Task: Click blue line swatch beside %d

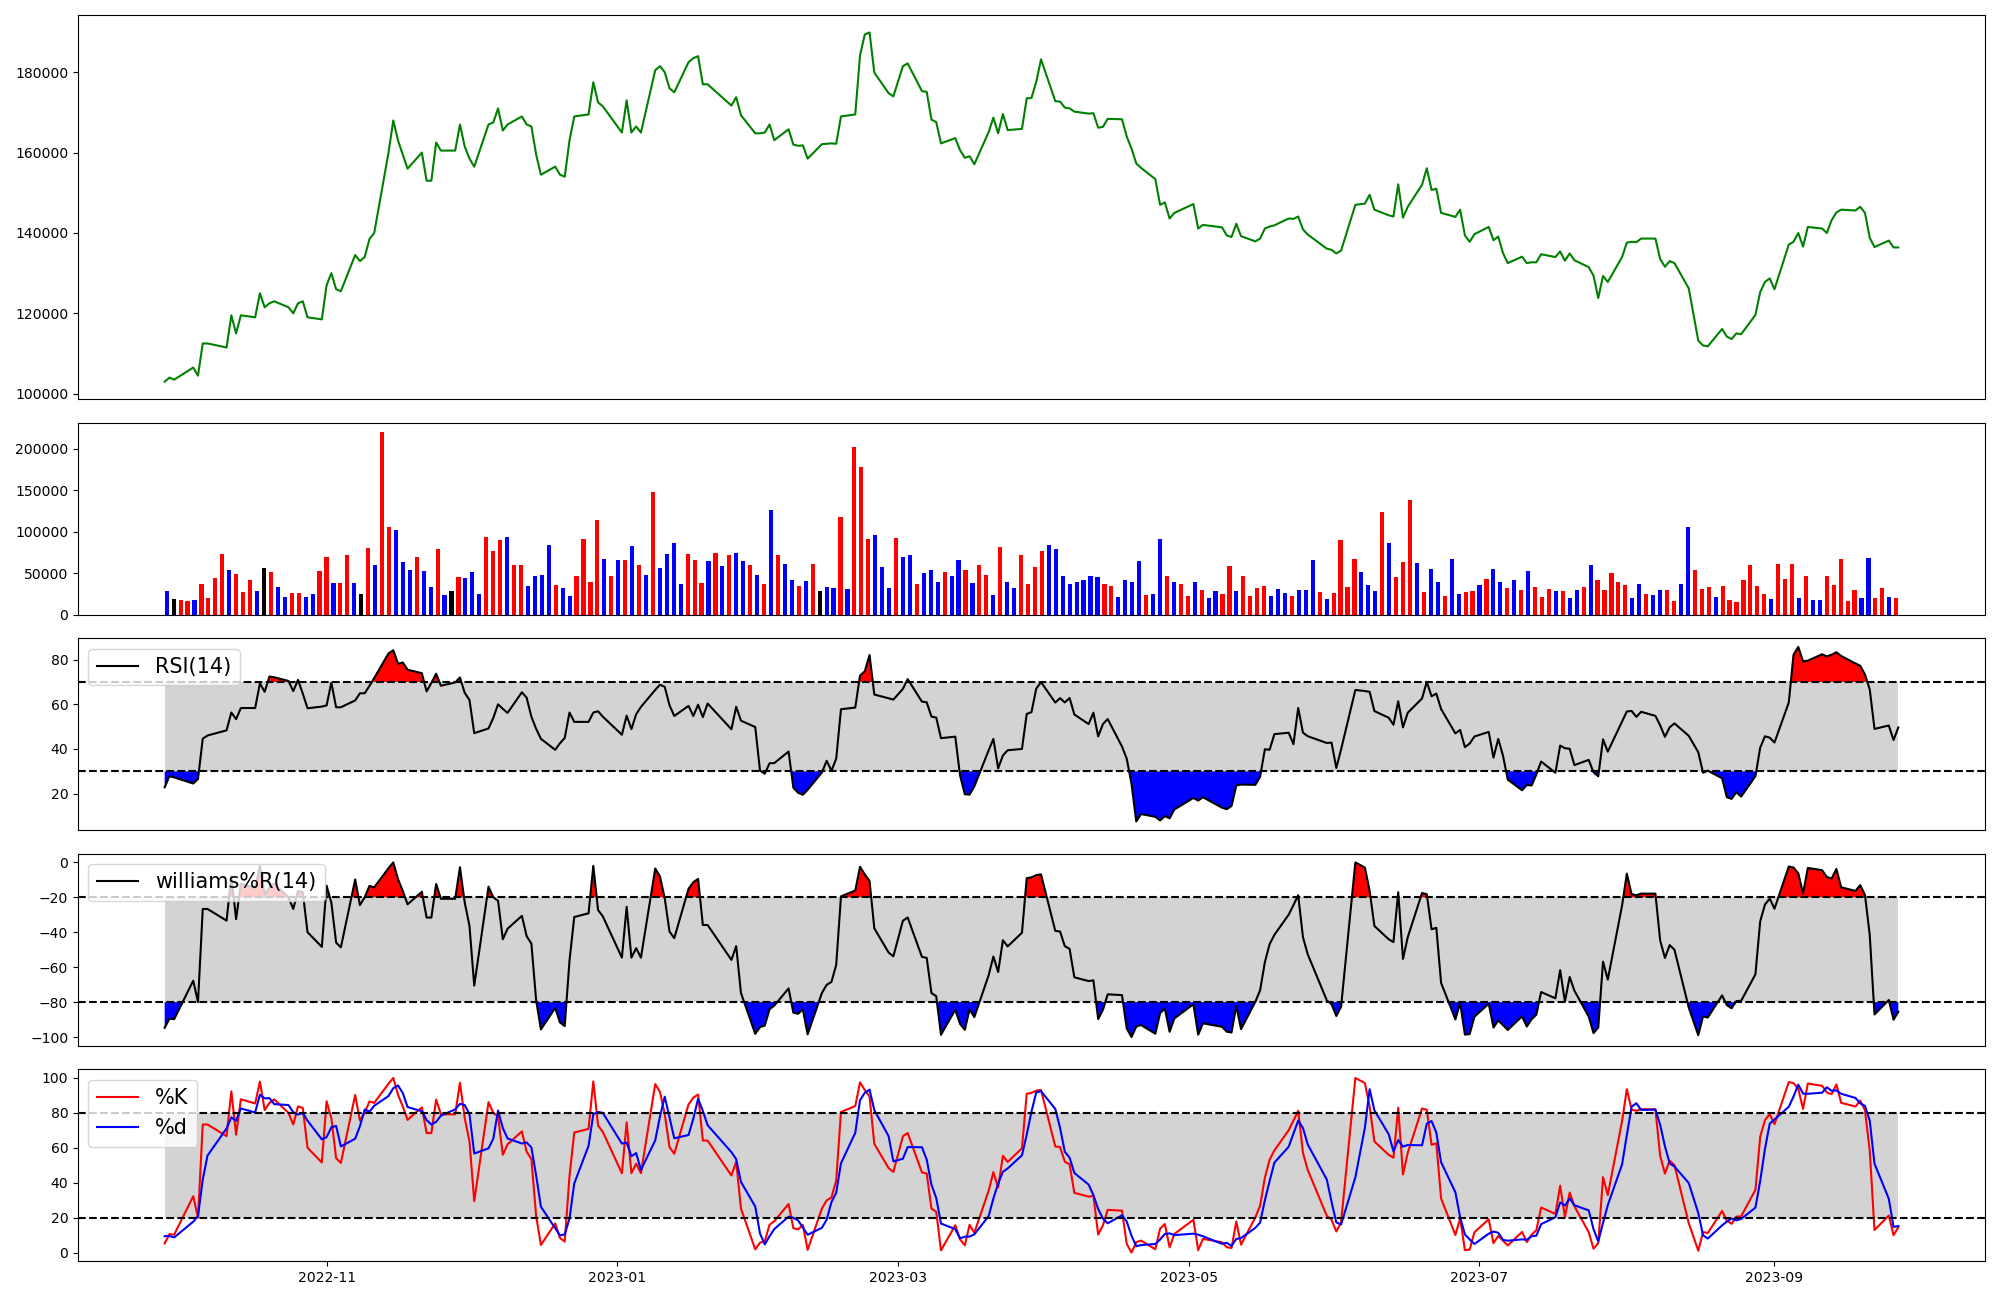Action: coord(116,1127)
